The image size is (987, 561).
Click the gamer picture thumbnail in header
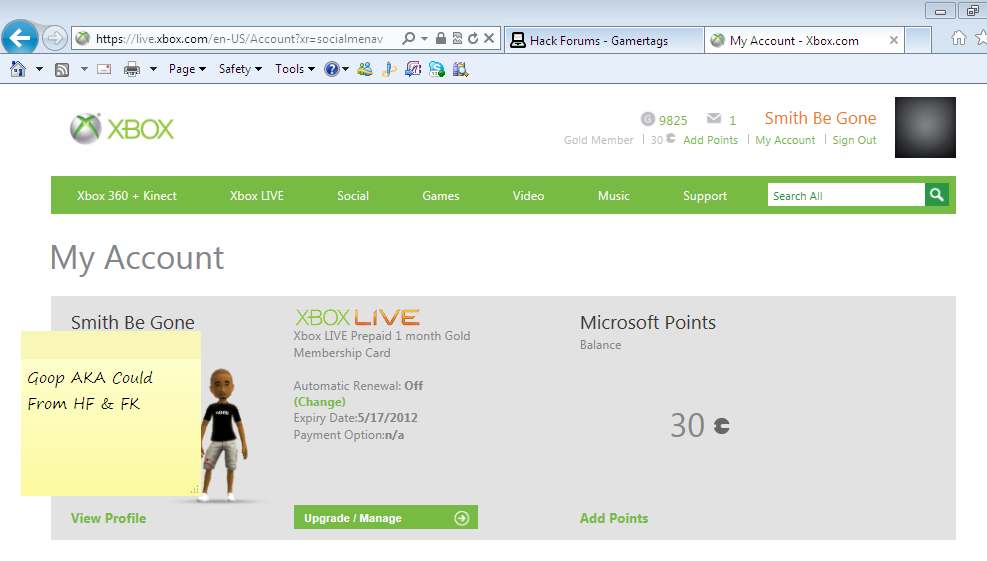pos(925,127)
